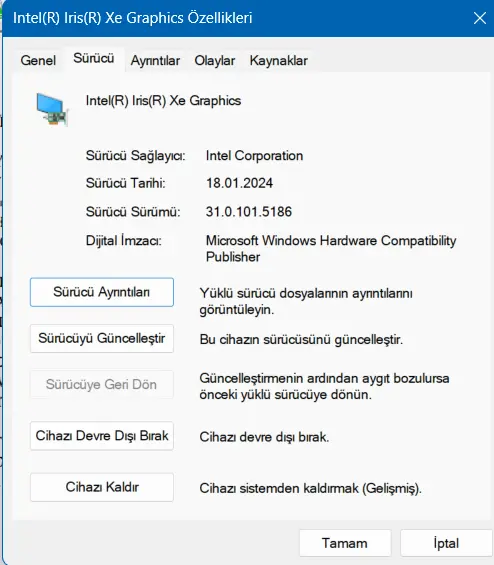Open the Olaylar tab
Image resolution: width=494 pixels, height=565 pixels.
[x=215, y=60]
